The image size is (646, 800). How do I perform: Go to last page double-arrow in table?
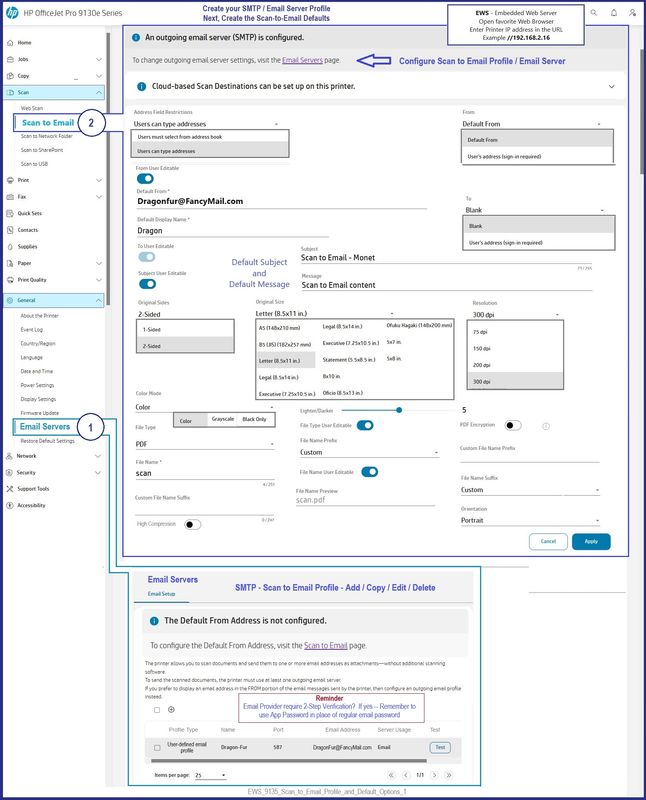tap(449, 775)
